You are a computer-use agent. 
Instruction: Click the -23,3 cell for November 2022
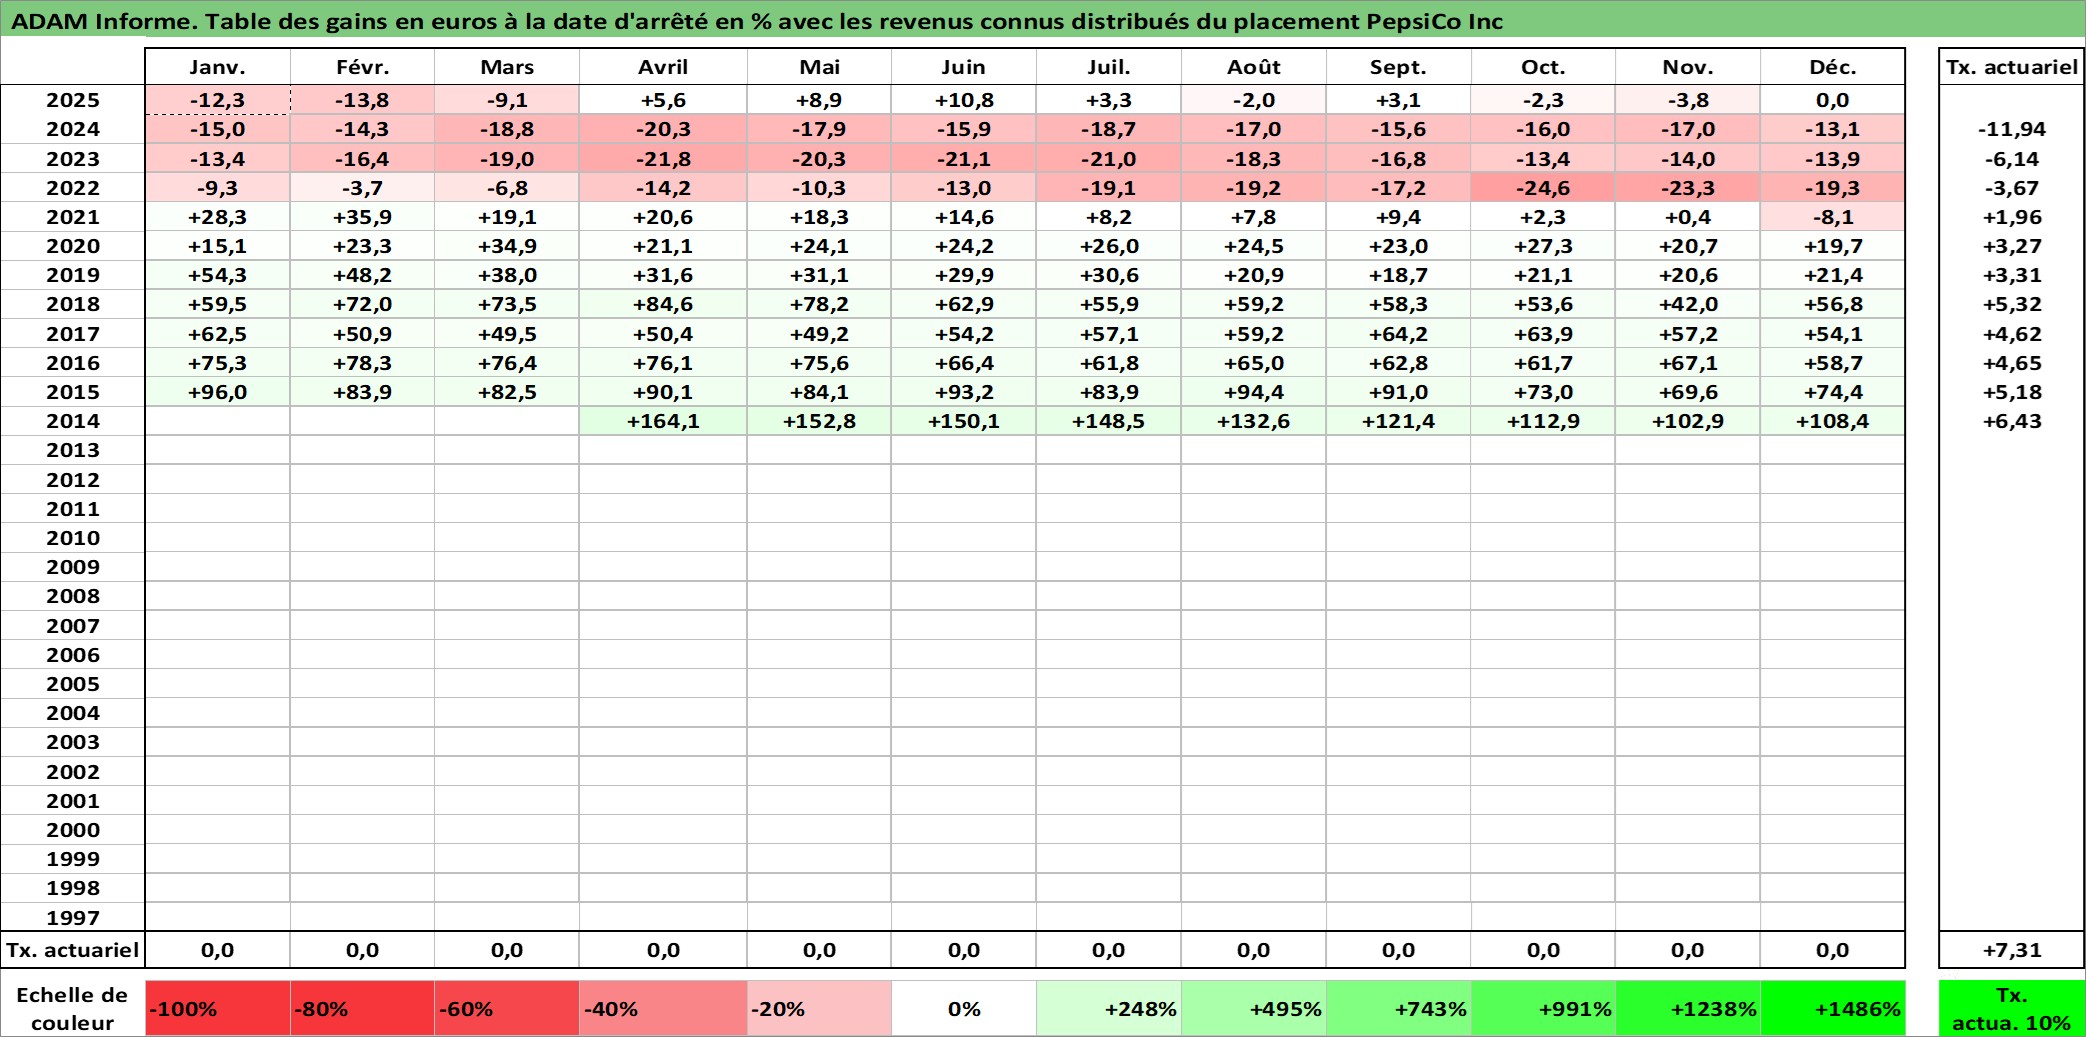pyautogui.click(x=1687, y=188)
